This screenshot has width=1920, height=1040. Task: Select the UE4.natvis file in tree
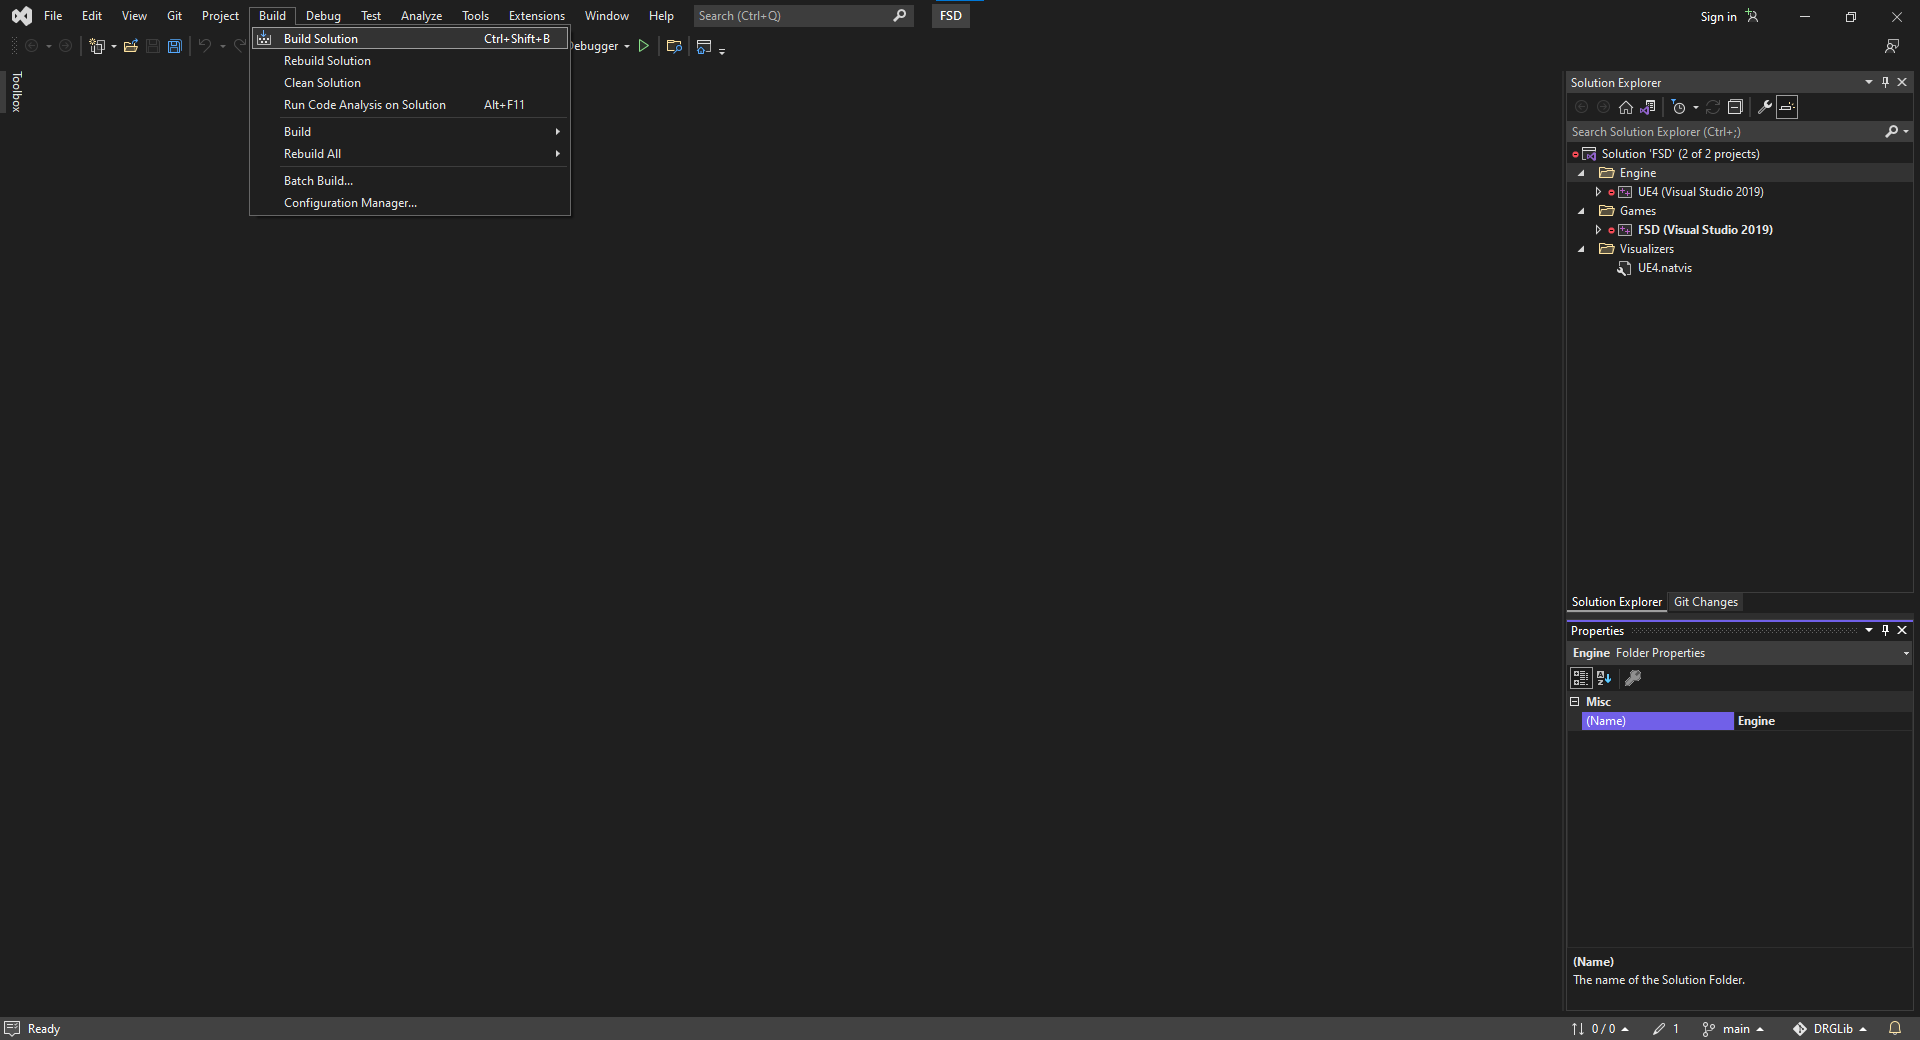tap(1664, 268)
